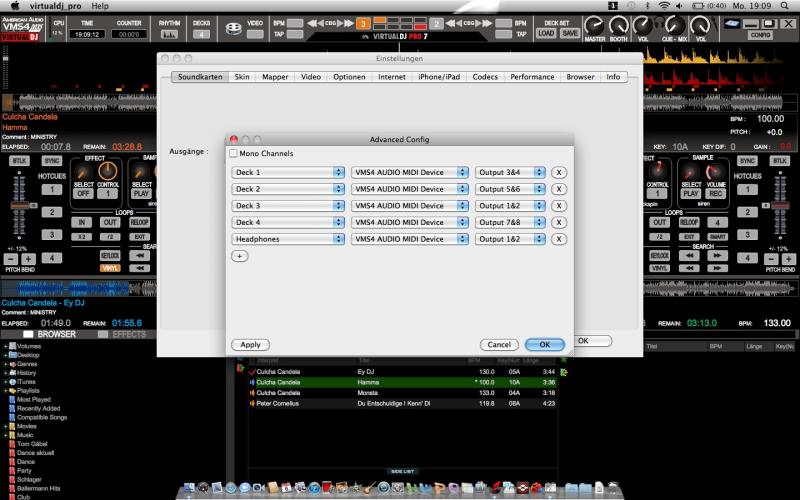This screenshot has height=500, width=800.
Task: Click Deck Set LOAD button
Action: point(545,34)
